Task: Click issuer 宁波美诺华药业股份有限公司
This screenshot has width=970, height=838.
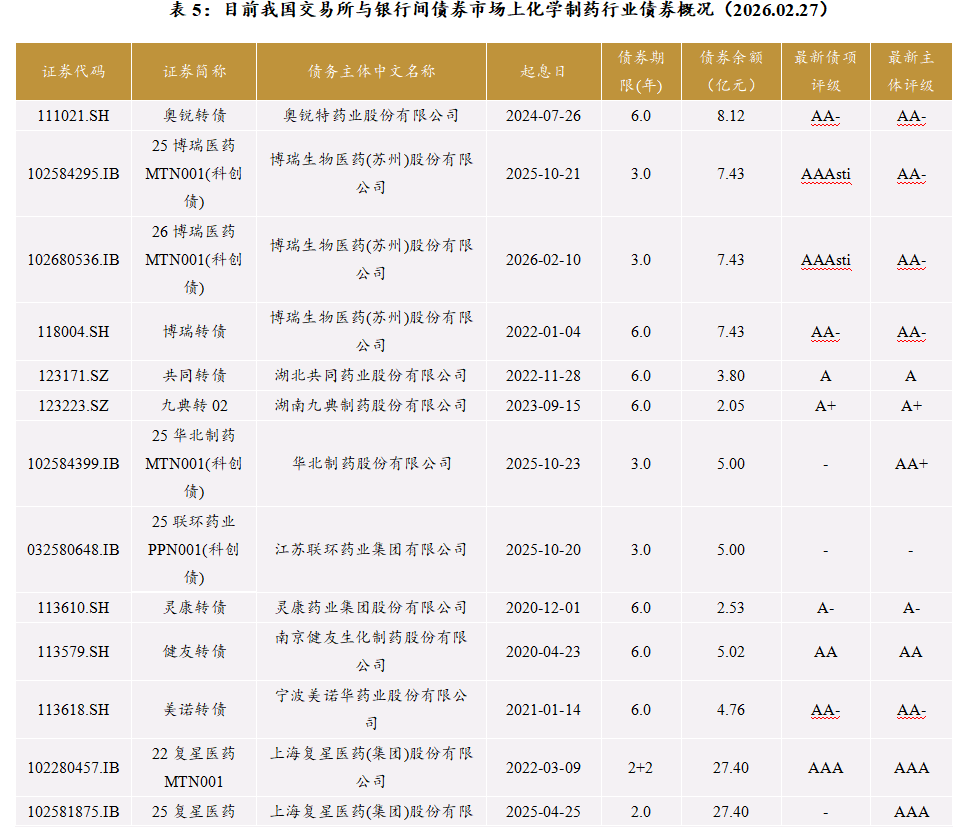Action: pos(371,710)
